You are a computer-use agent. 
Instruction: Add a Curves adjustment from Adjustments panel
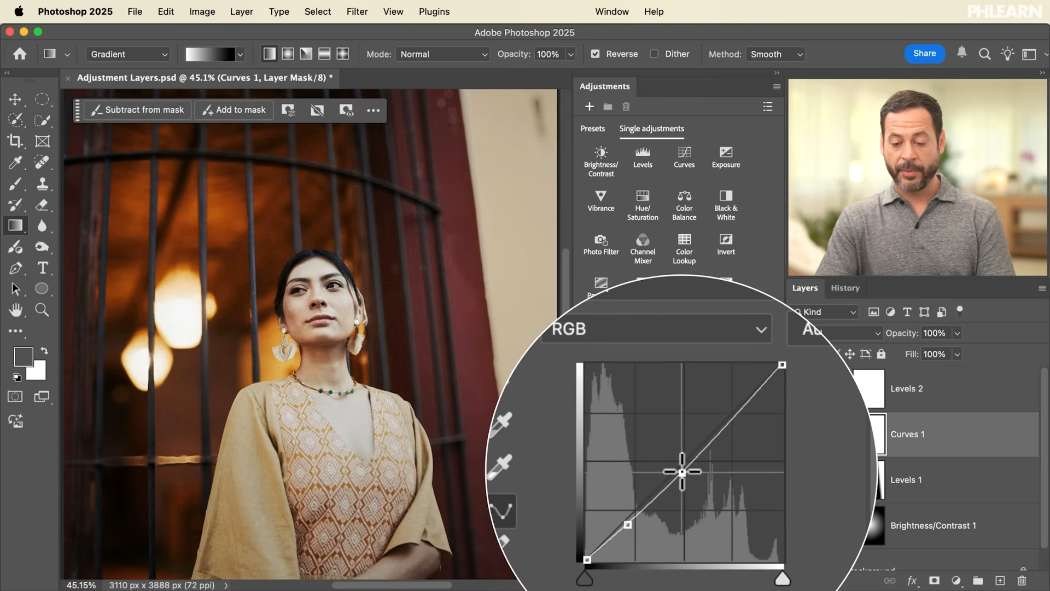click(x=684, y=157)
